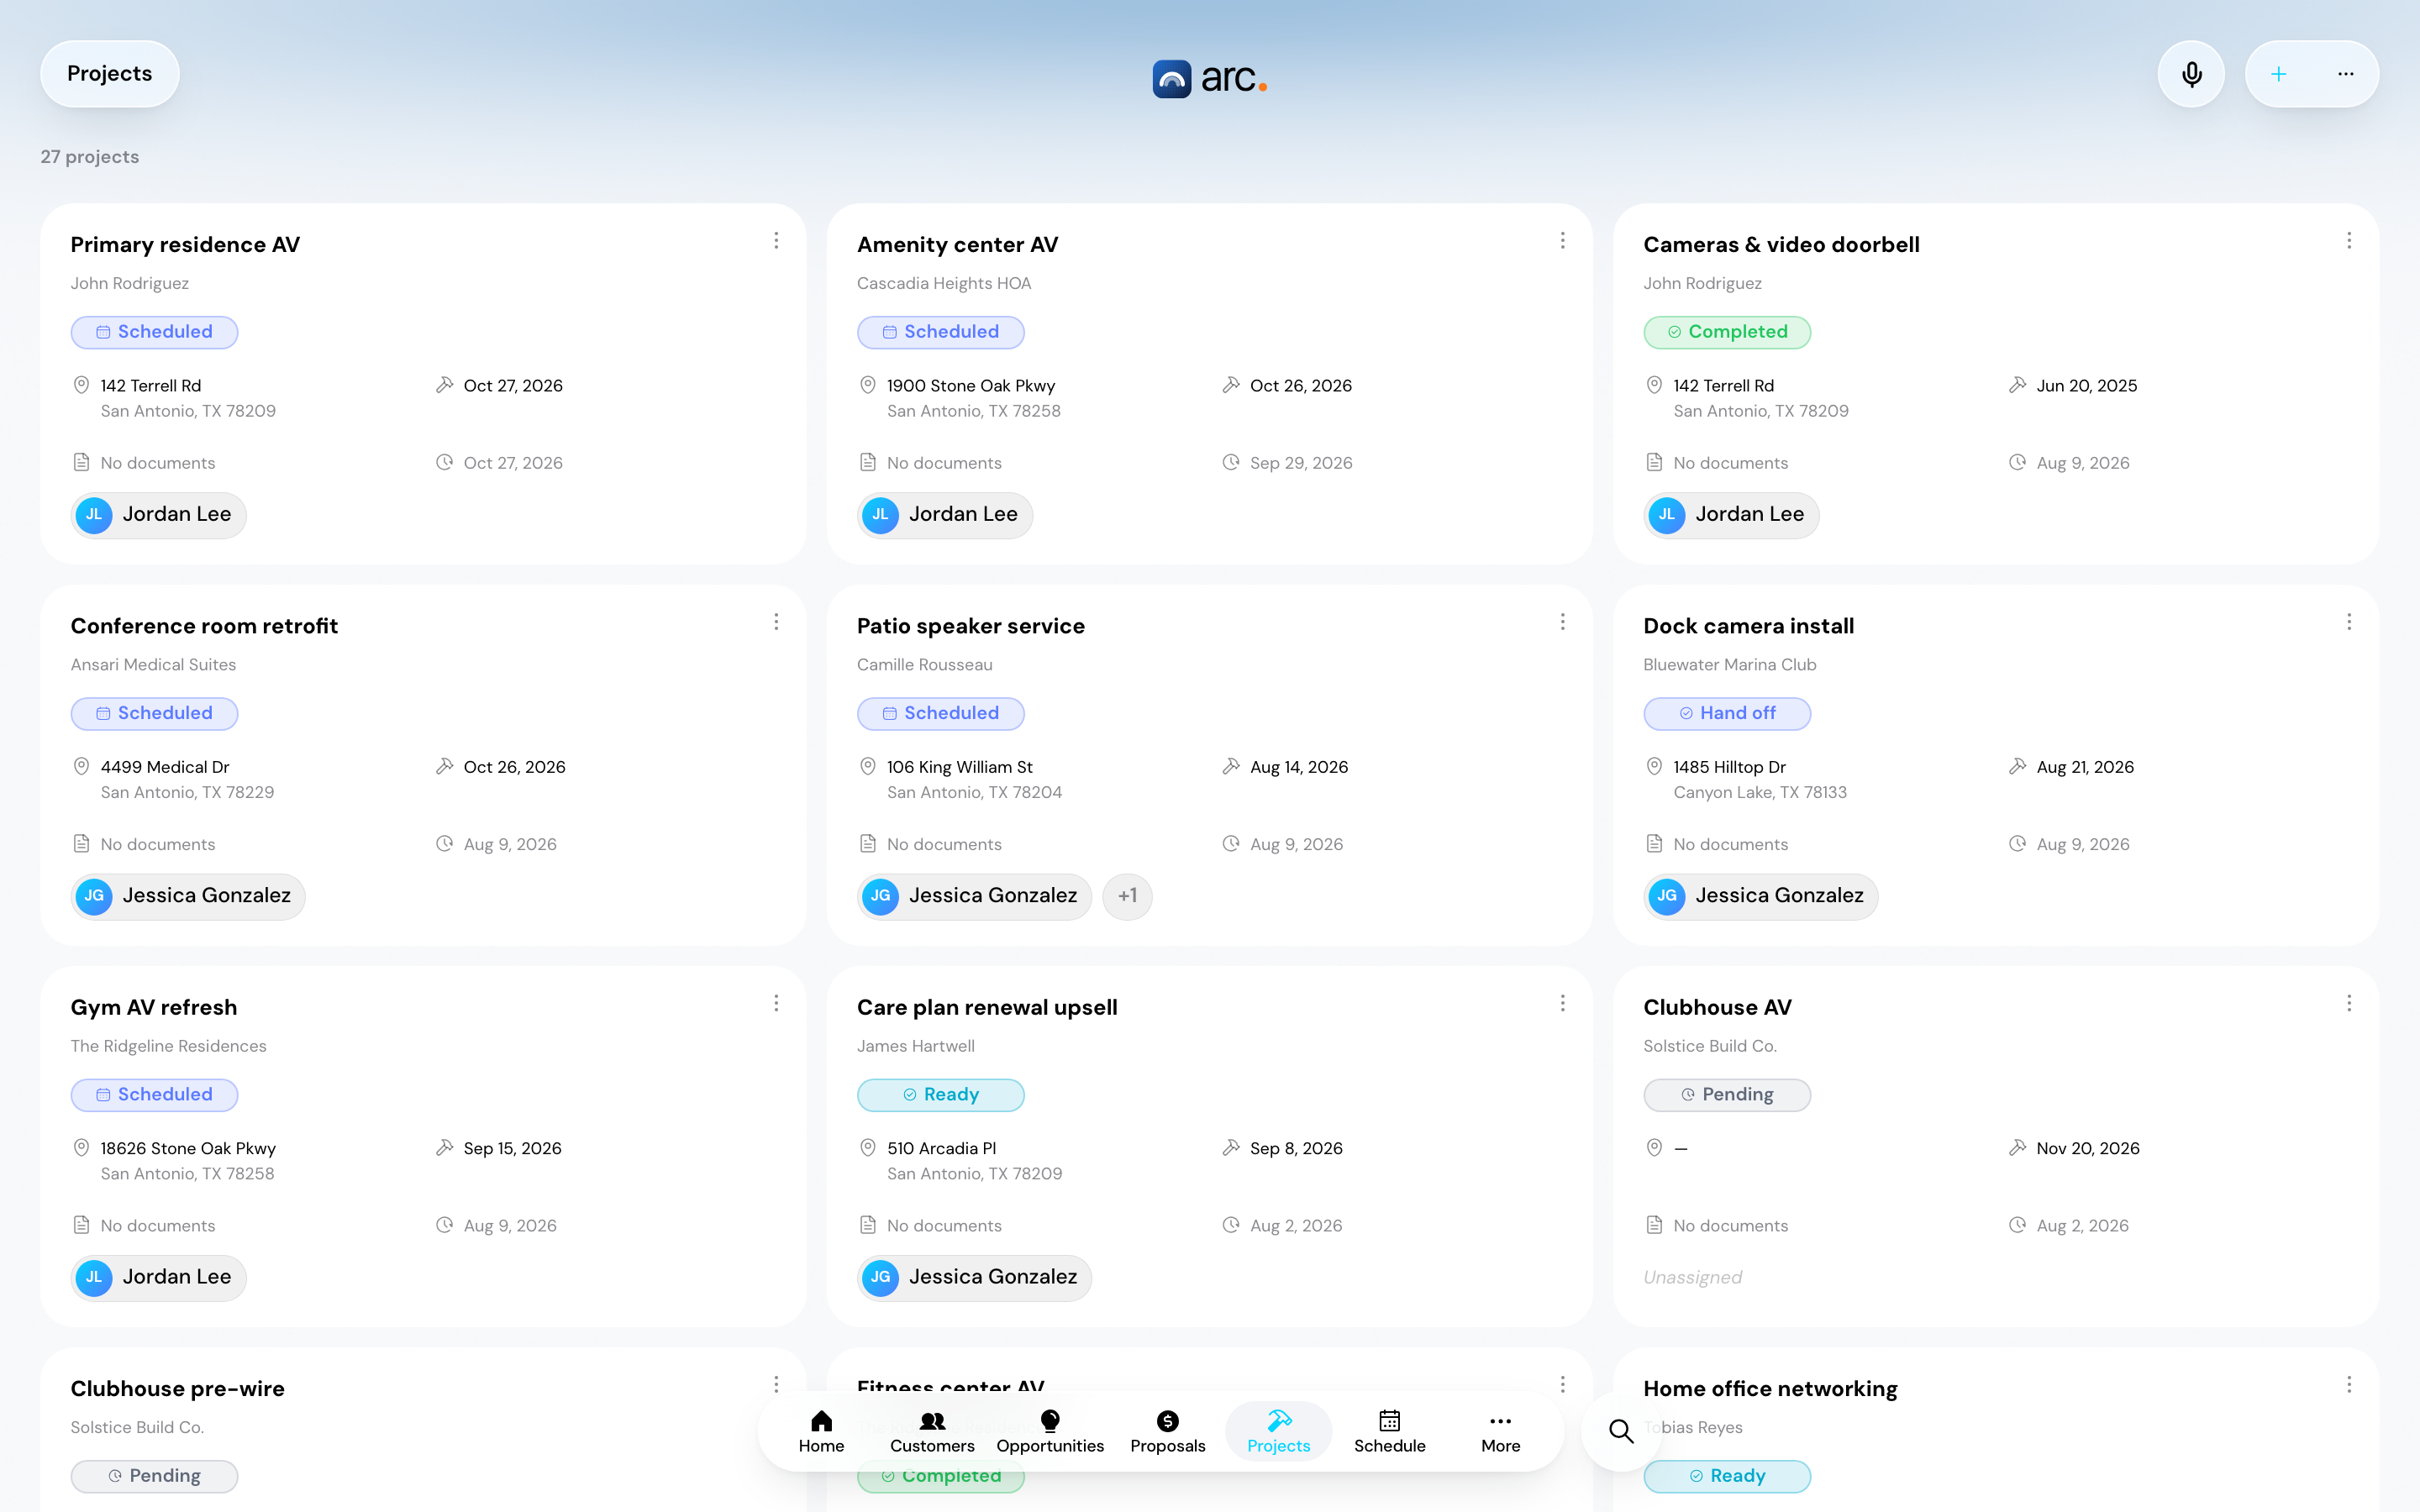Click Hand off status badge on Dock camera install

click(x=1727, y=713)
